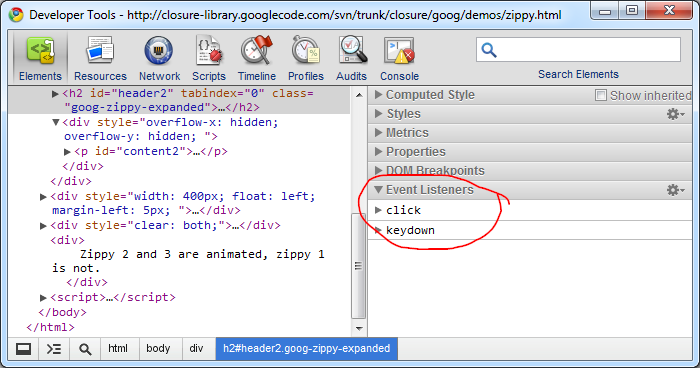Collapse the Event Listeners section
700x368 pixels.
tap(379, 190)
